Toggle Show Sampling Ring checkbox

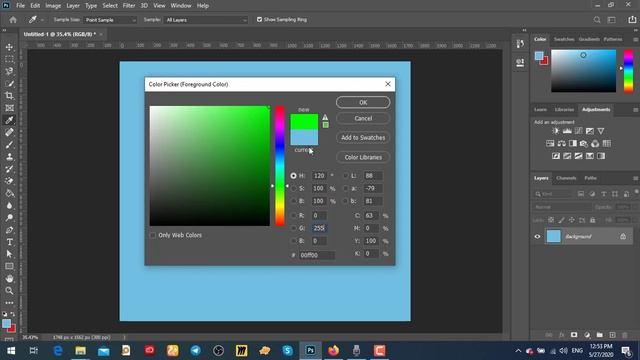point(259,20)
